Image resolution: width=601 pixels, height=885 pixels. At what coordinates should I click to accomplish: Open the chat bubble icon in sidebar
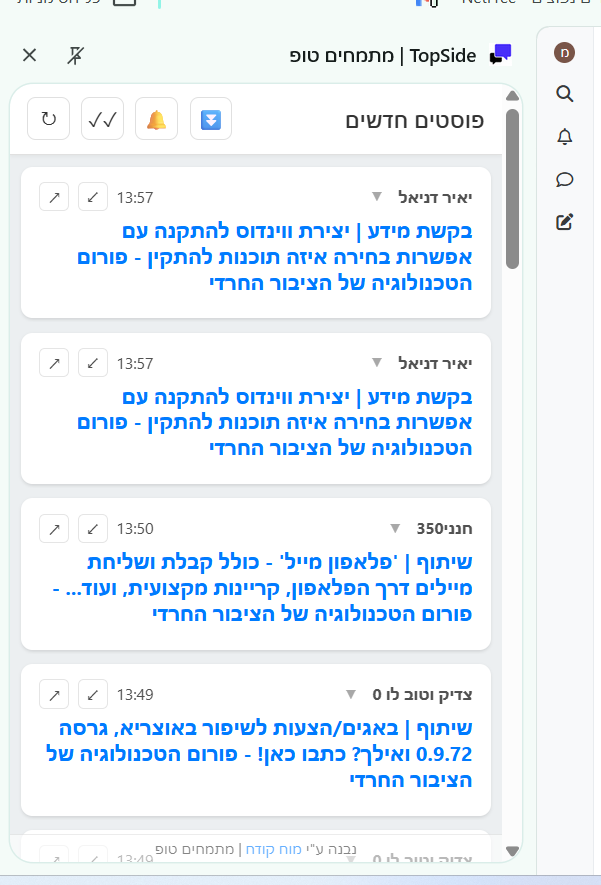click(564, 180)
